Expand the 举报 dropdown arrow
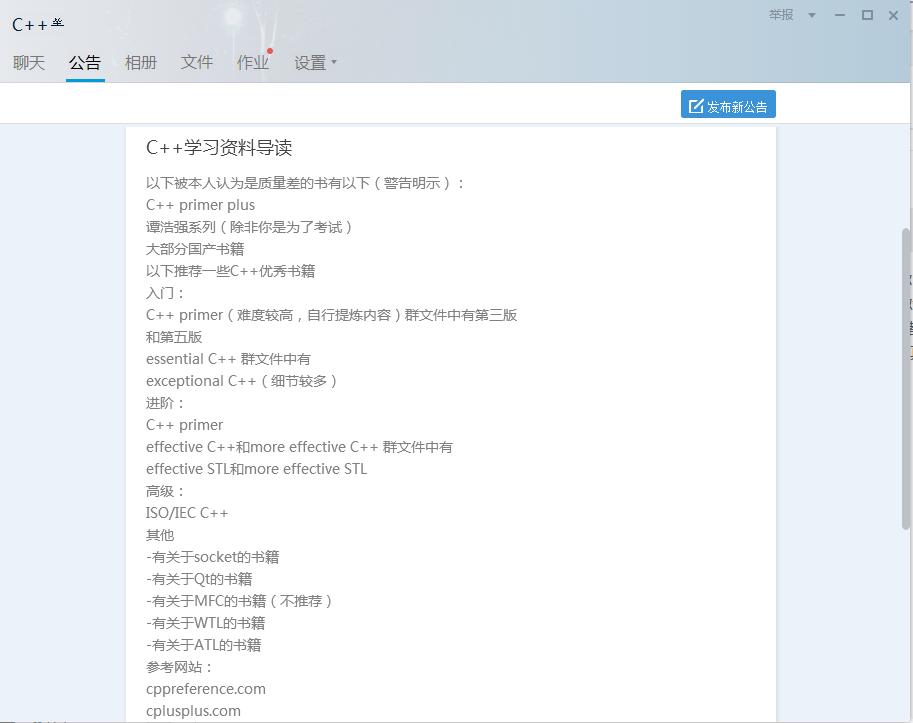Viewport: 913px width, 723px height. (813, 15)
